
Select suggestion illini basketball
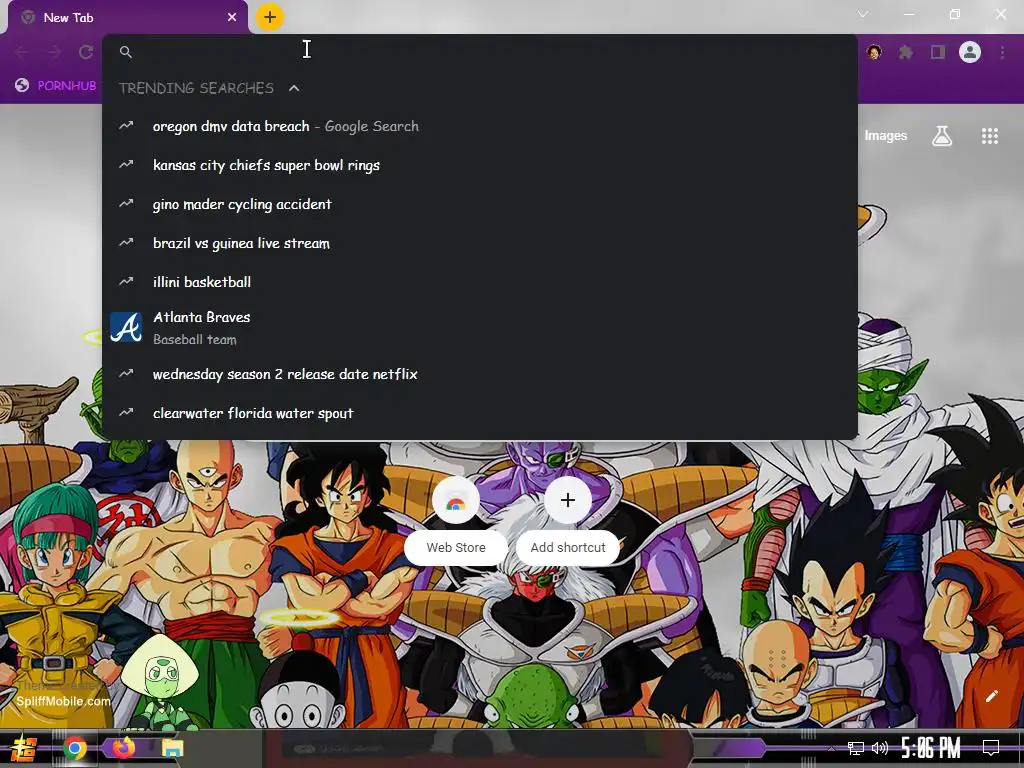tap(479, 282)
